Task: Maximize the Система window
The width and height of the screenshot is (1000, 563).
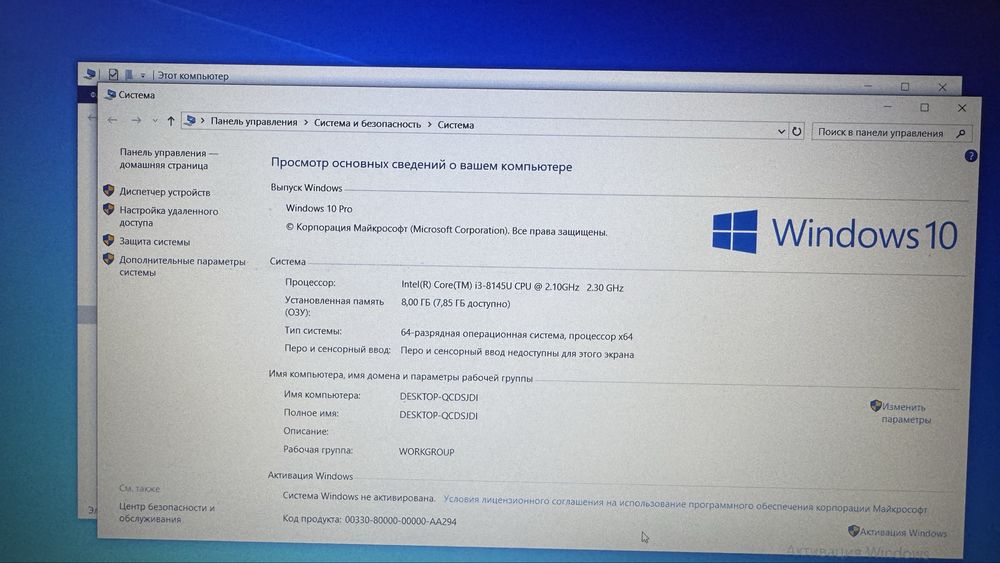Action: [924, 108]
